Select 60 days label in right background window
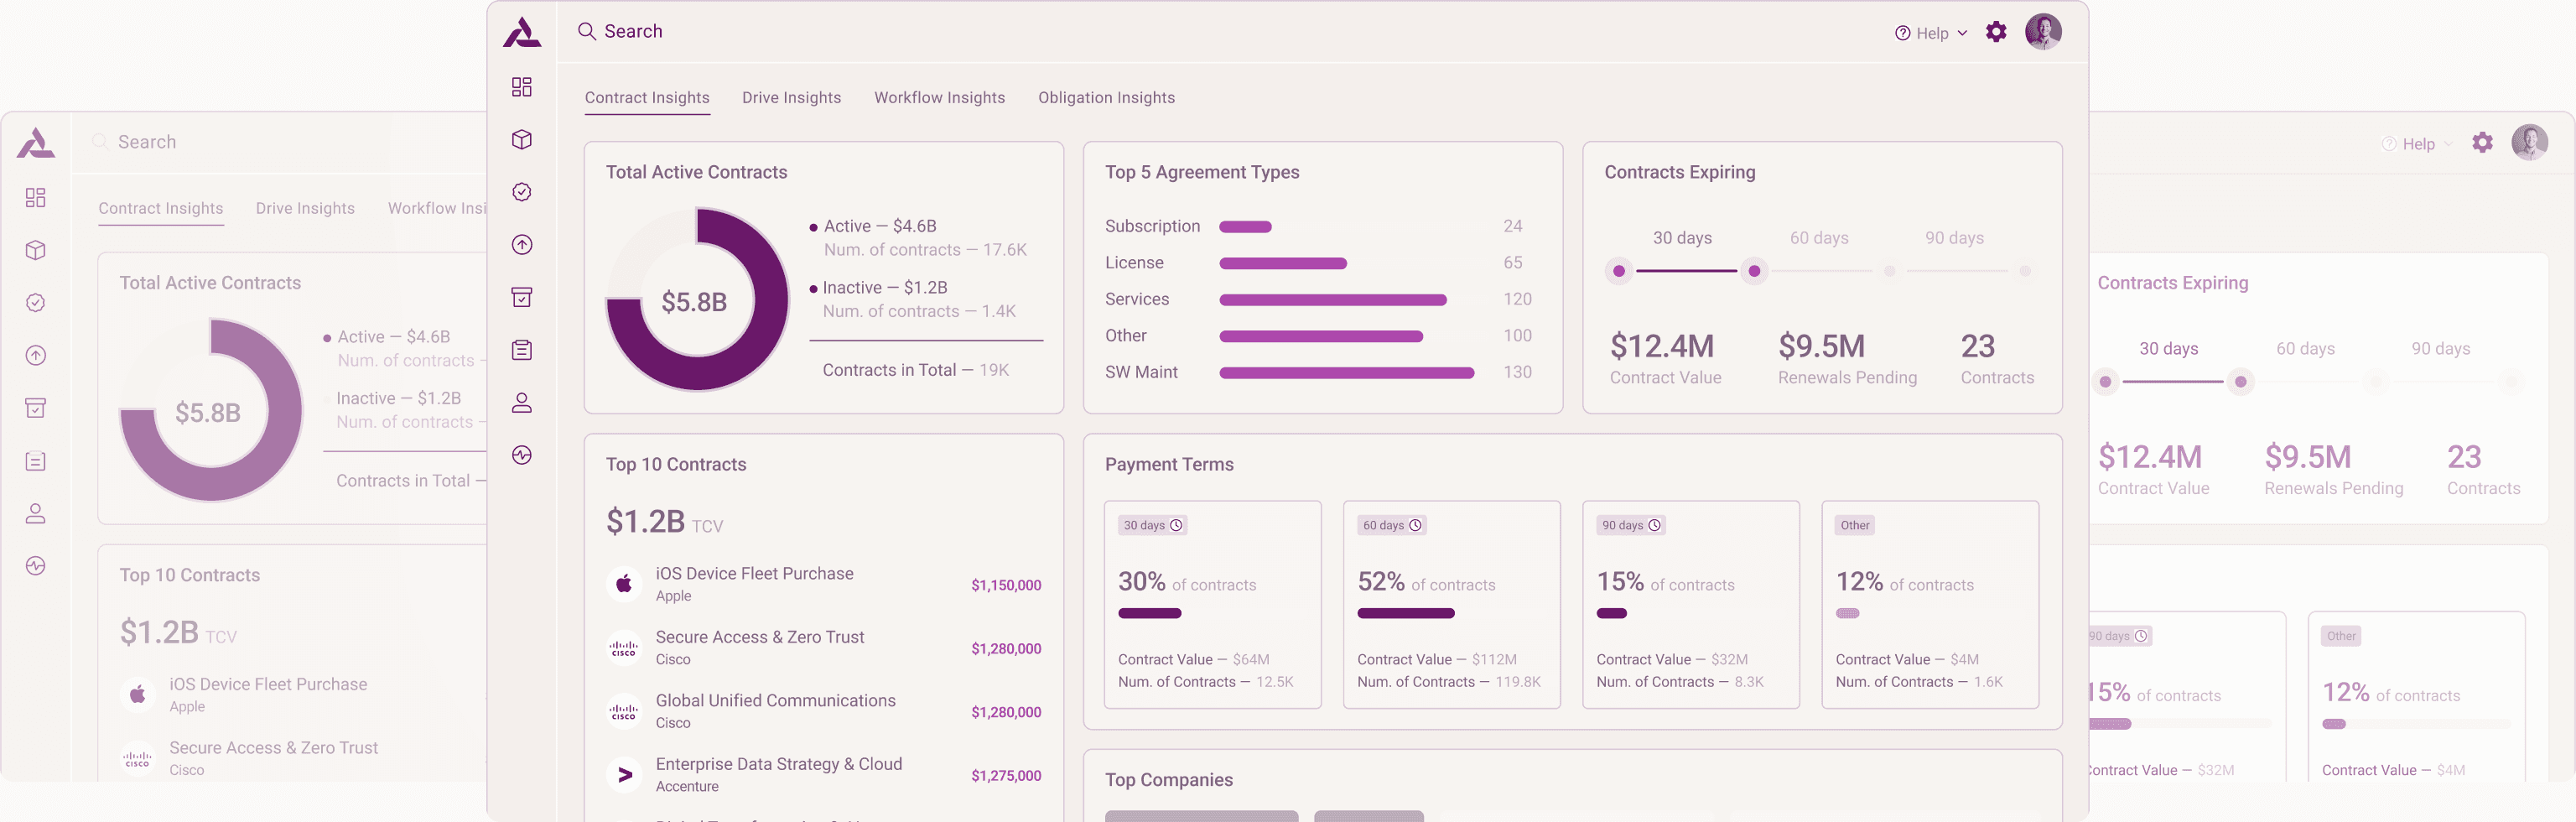2576x822 pixels. tap(2305, 349)
